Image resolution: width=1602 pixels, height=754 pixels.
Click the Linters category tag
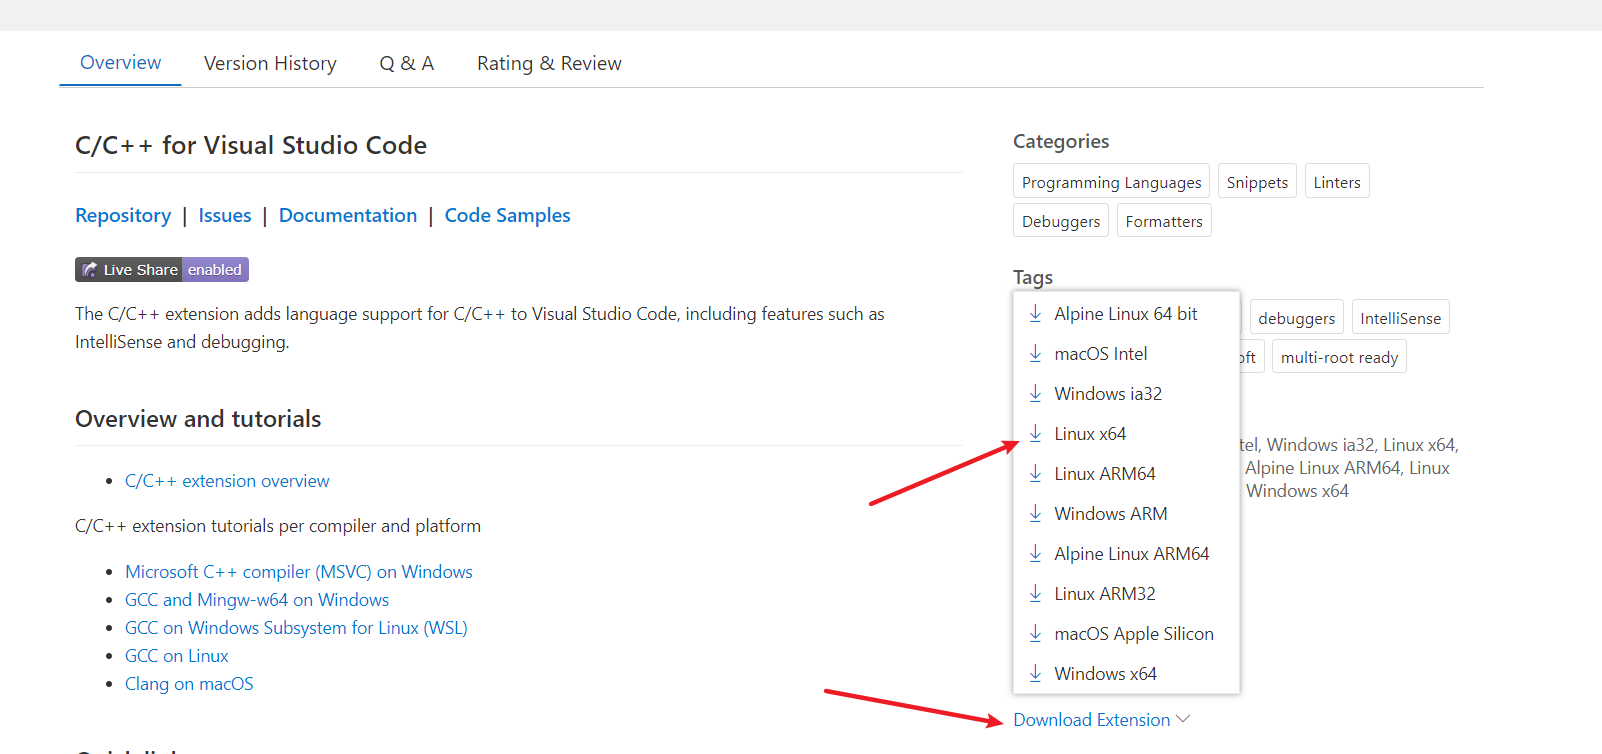pyautogui.click(x=1337, y=182)
